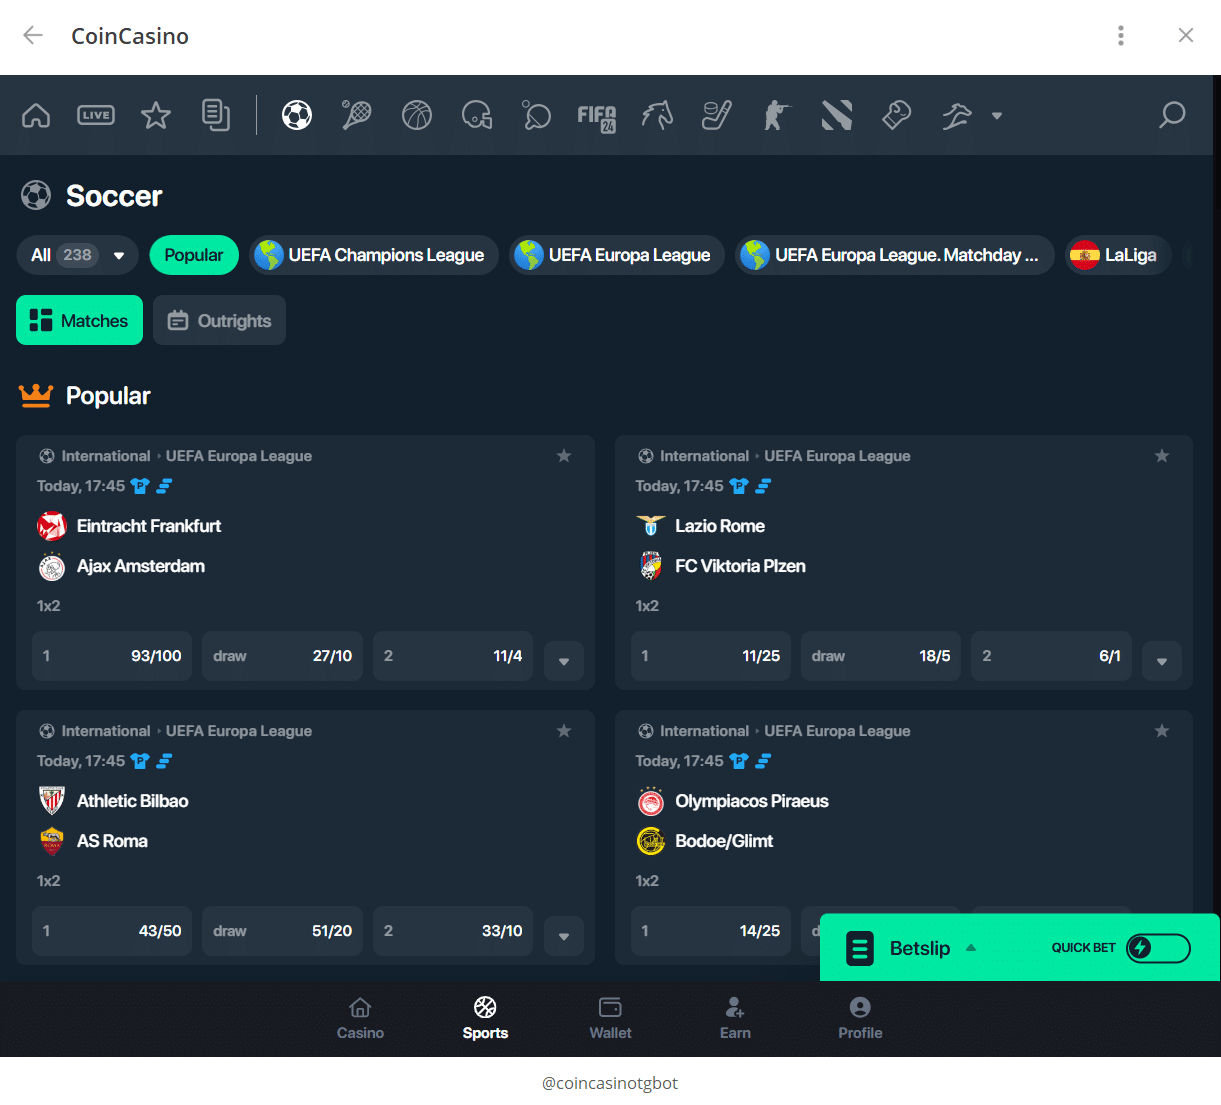The height and width of the screenshot is (1105, 1221).
Task: Select the Ice hockey icon
Action: pos(717,116)
